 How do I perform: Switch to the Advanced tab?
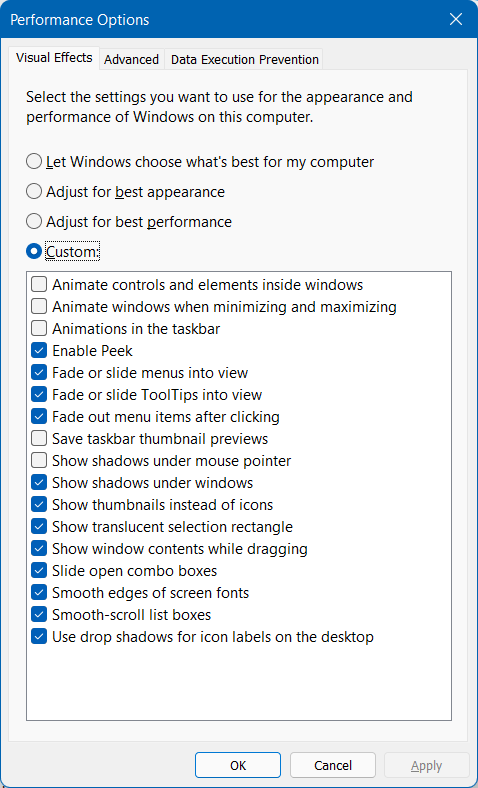[x=132, y=59]
